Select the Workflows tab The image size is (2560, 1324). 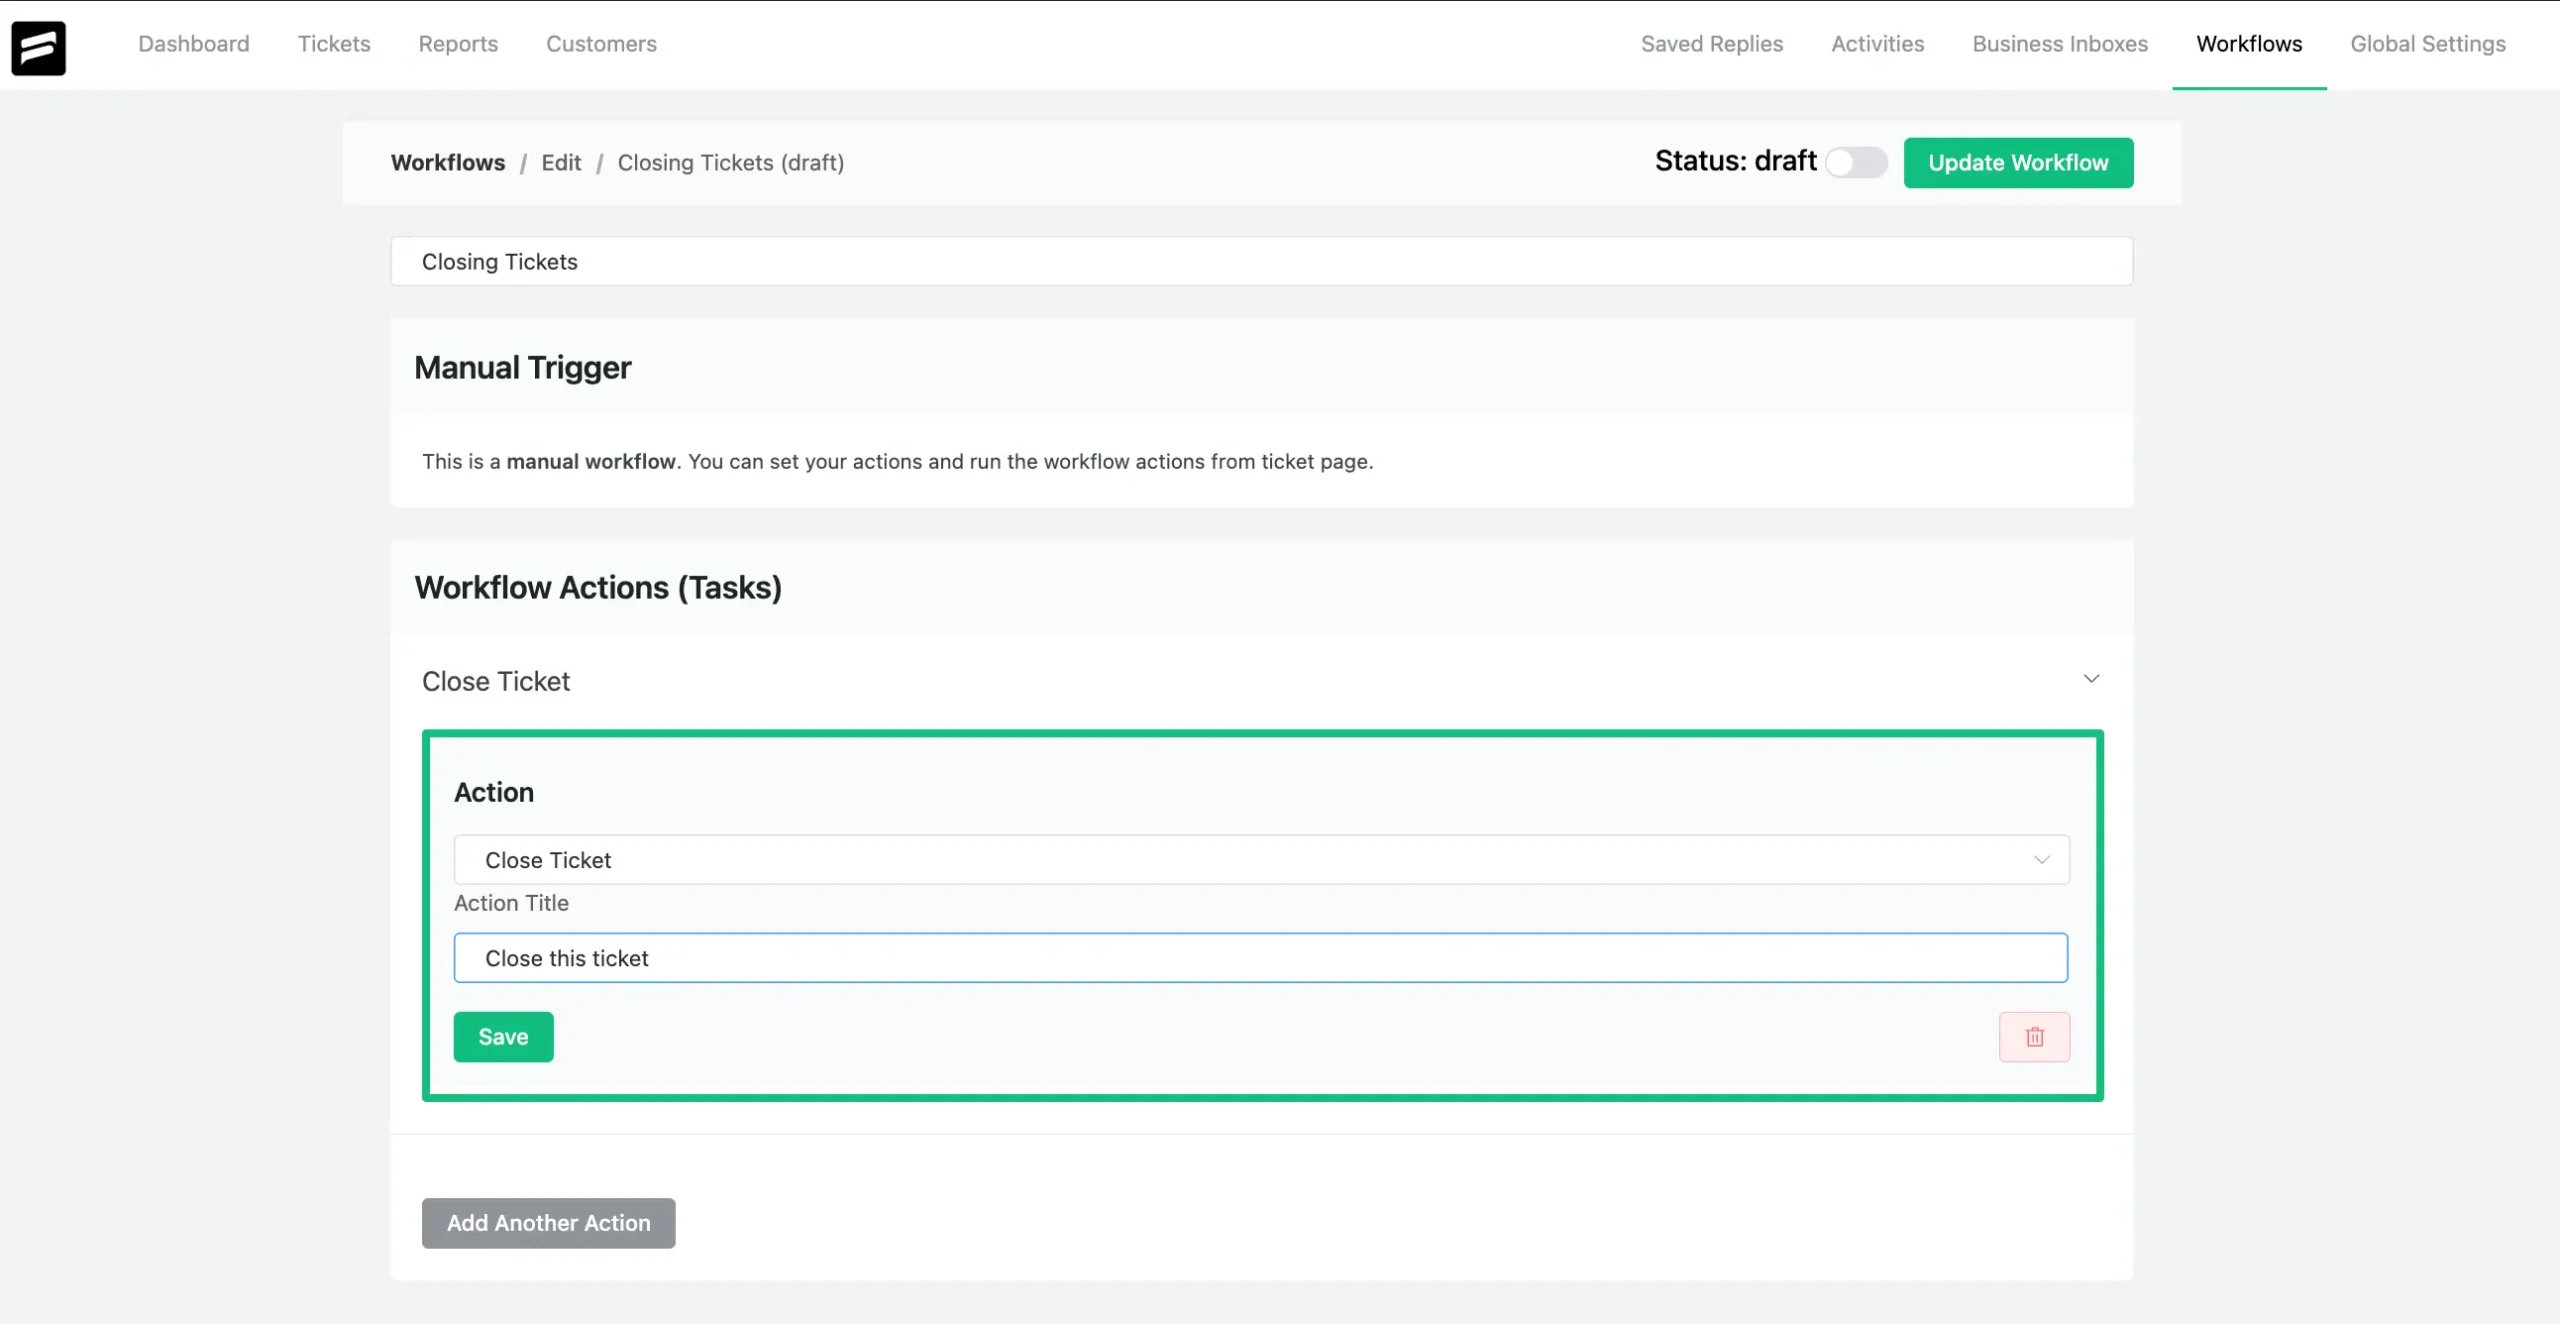tap(2248, 44)
